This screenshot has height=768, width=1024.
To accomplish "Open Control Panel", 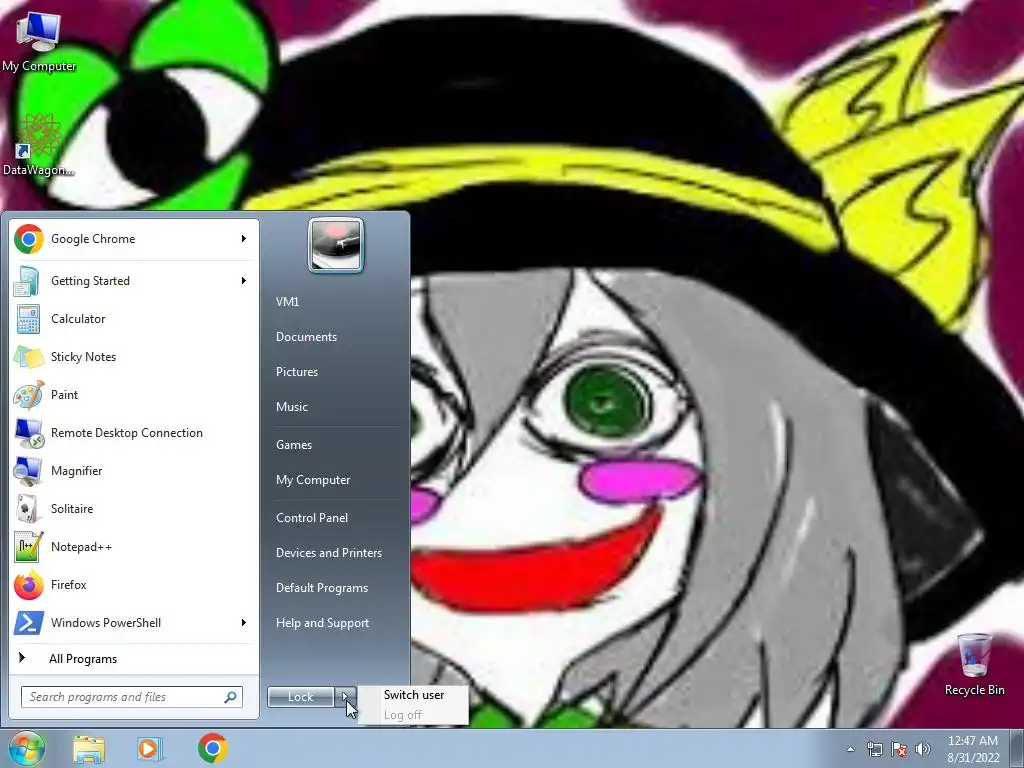I will point(312,518).
